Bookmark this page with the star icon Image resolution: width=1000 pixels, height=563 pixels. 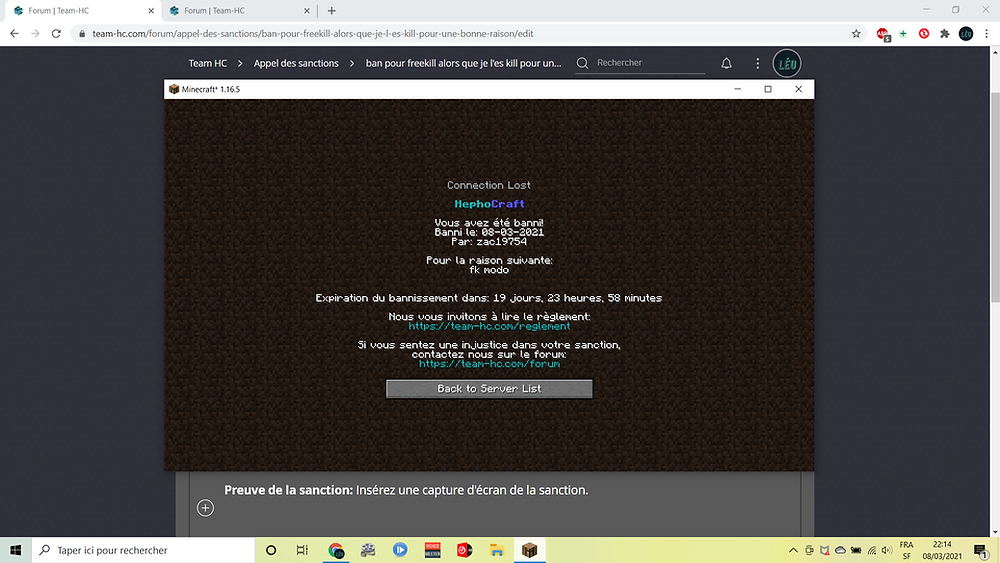pos(856,34)
